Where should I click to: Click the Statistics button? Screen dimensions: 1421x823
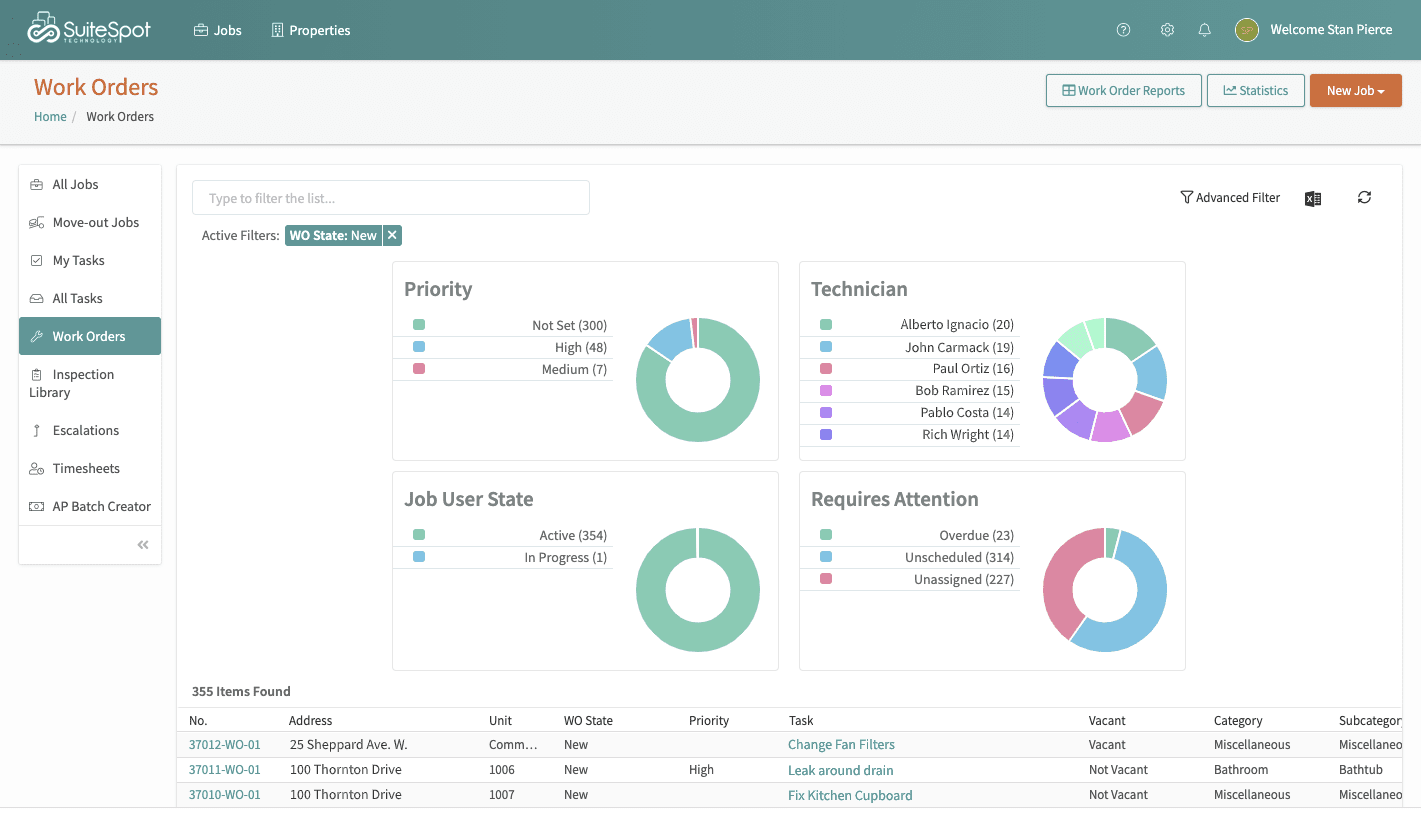tap(1256, 90)
